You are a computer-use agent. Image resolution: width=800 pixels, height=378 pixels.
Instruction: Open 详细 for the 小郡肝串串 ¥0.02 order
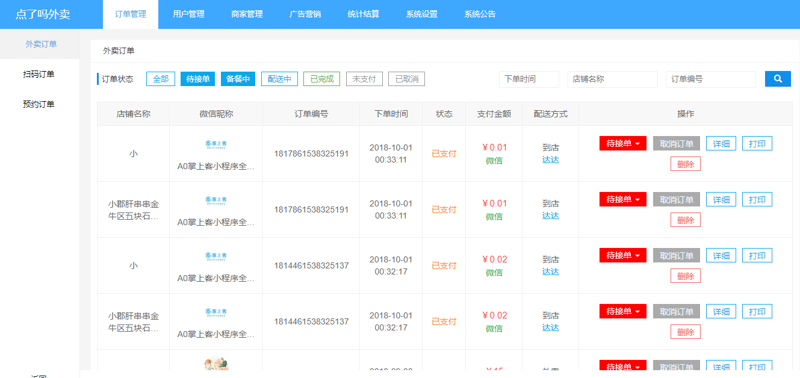click(721, 312)
